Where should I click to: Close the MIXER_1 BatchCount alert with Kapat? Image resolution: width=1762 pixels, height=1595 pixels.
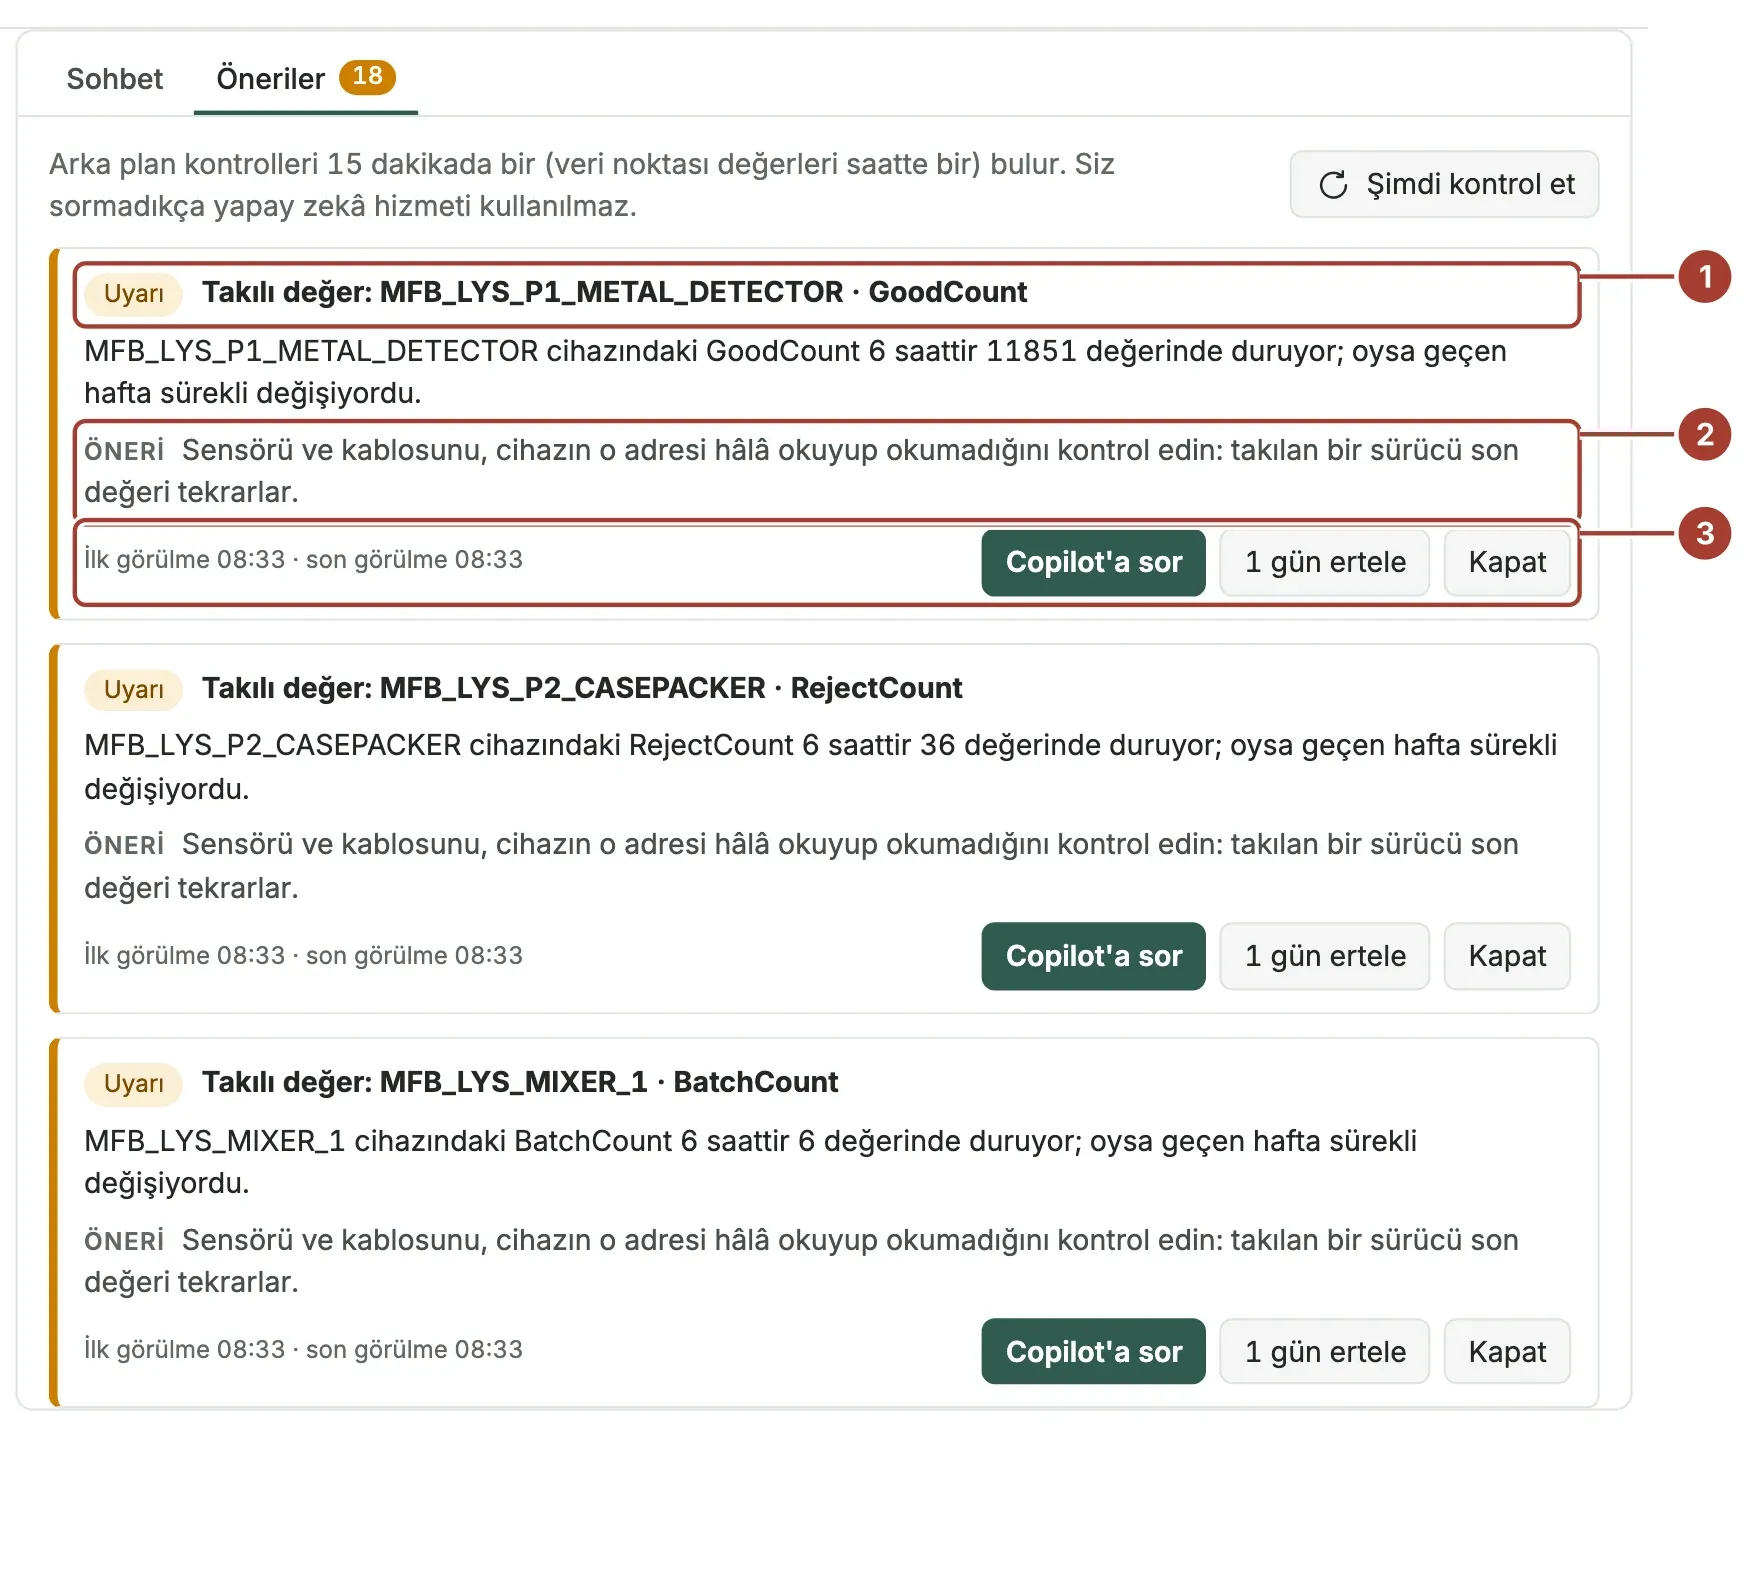coord(1506,1352)
